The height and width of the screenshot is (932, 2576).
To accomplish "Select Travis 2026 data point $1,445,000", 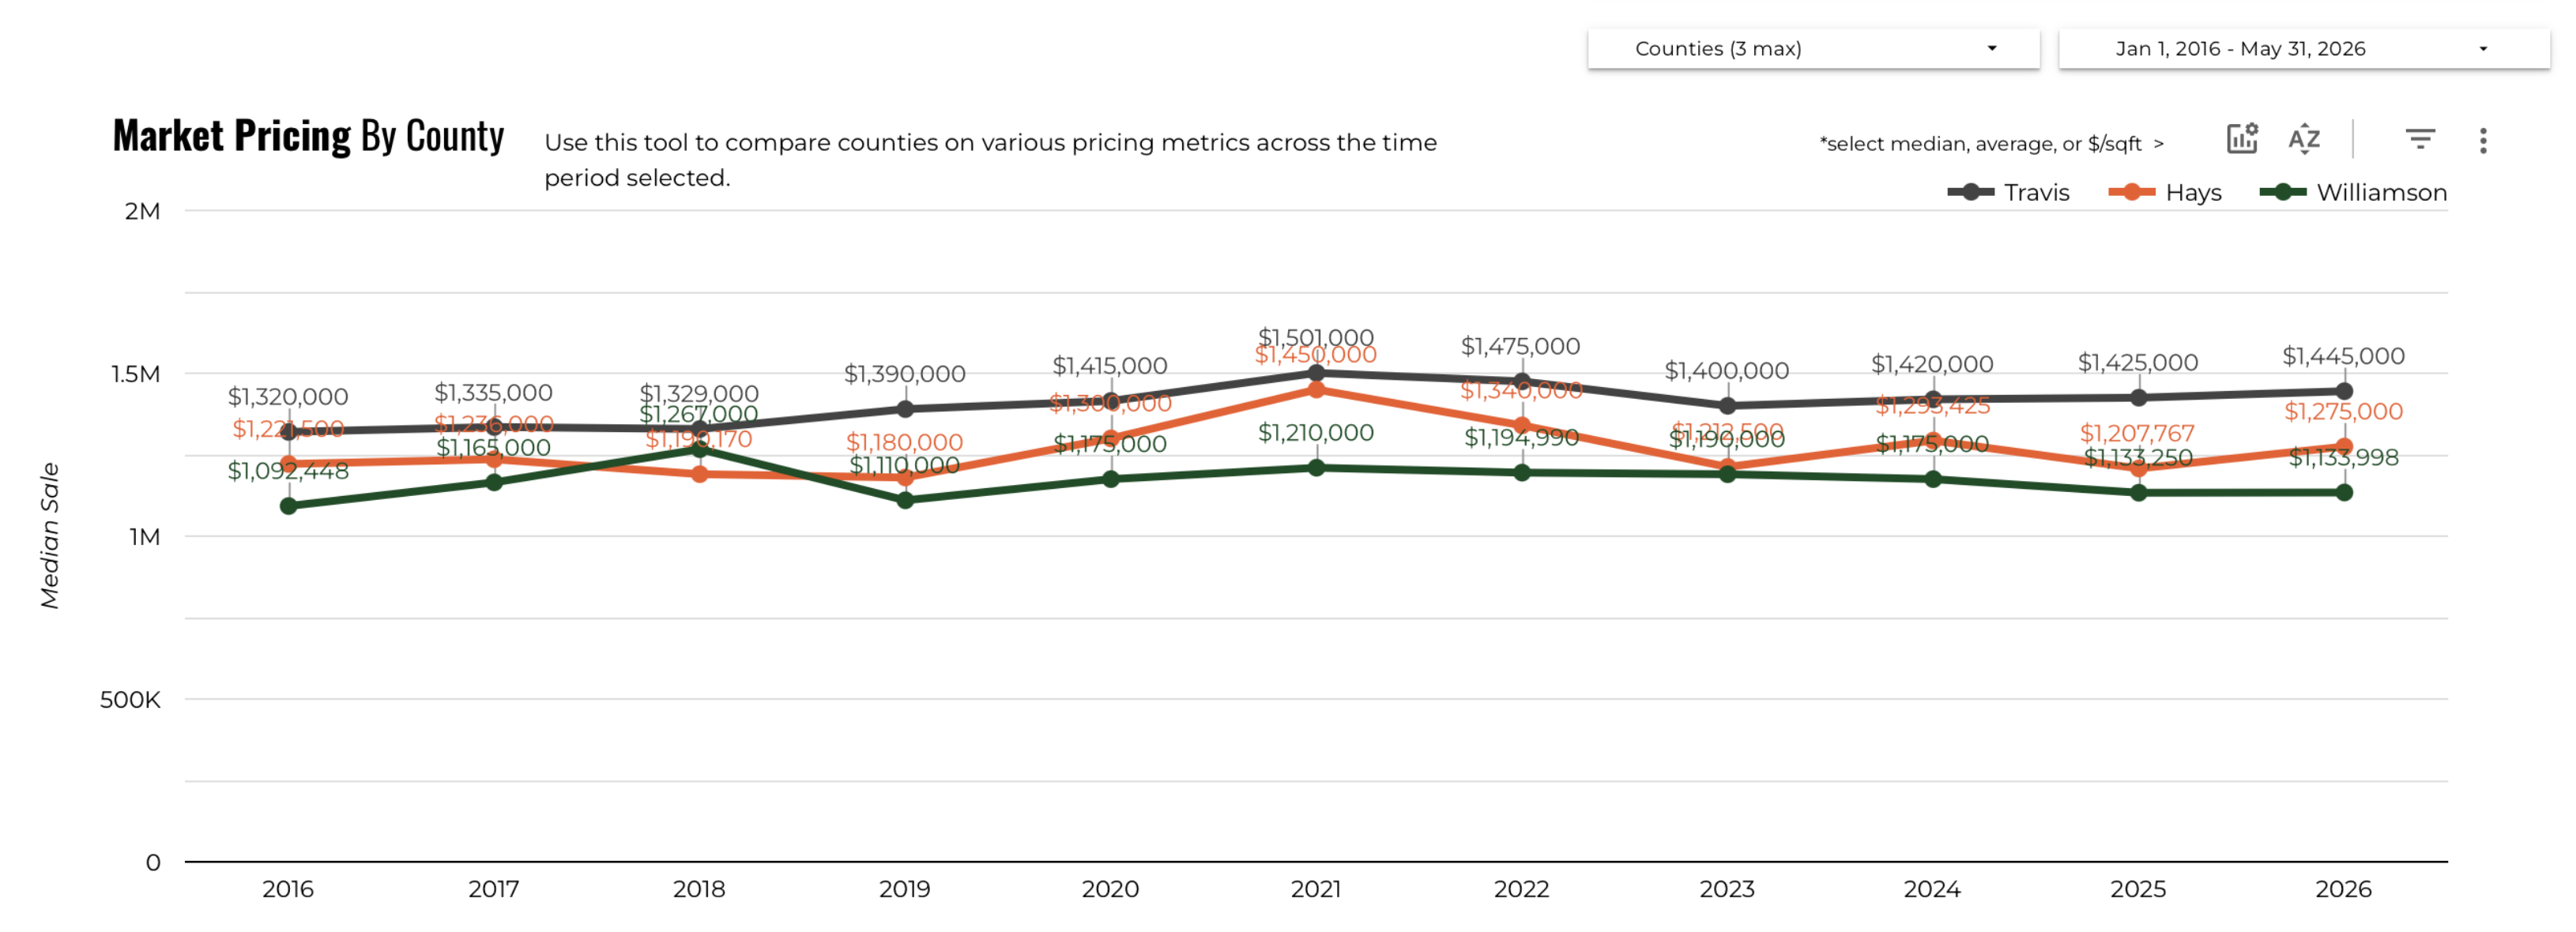I will (x=2344, y=391).
